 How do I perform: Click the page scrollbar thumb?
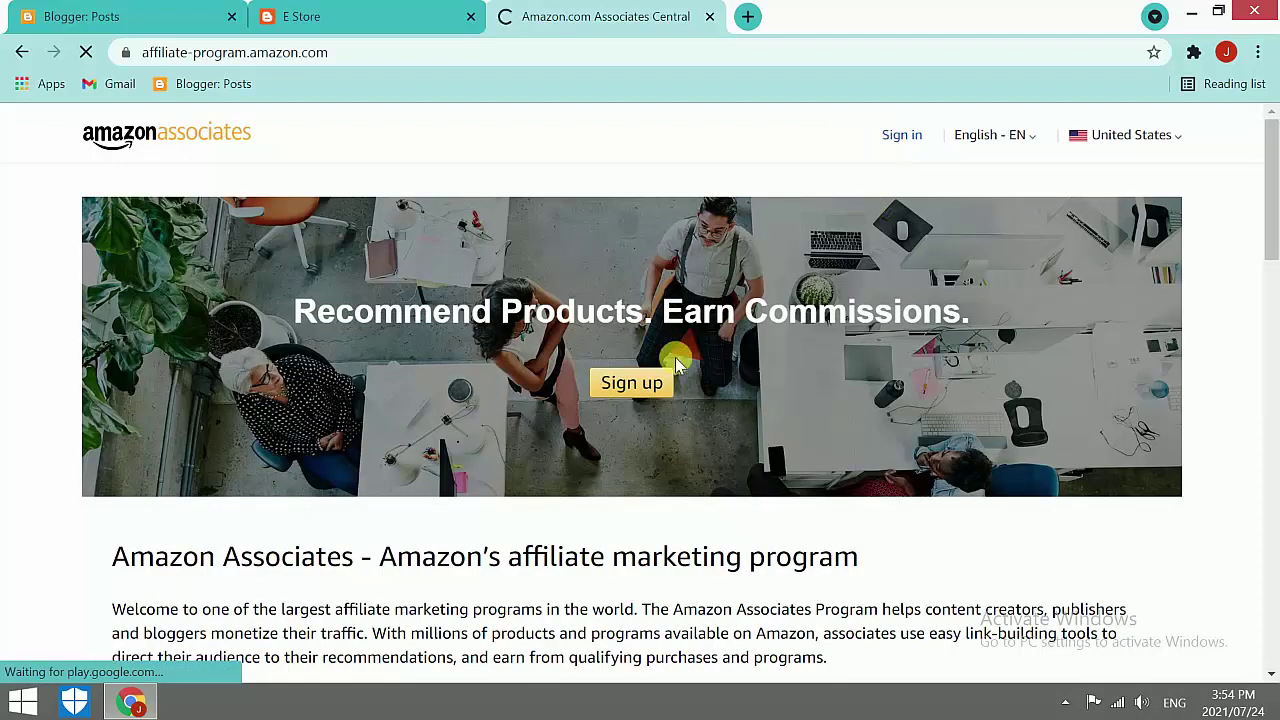point(1272,190)
